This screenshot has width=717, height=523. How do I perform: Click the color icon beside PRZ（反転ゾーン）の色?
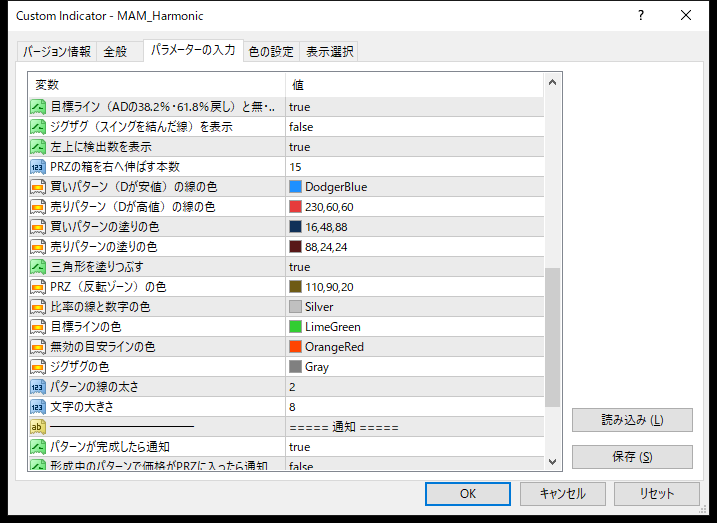38,287
